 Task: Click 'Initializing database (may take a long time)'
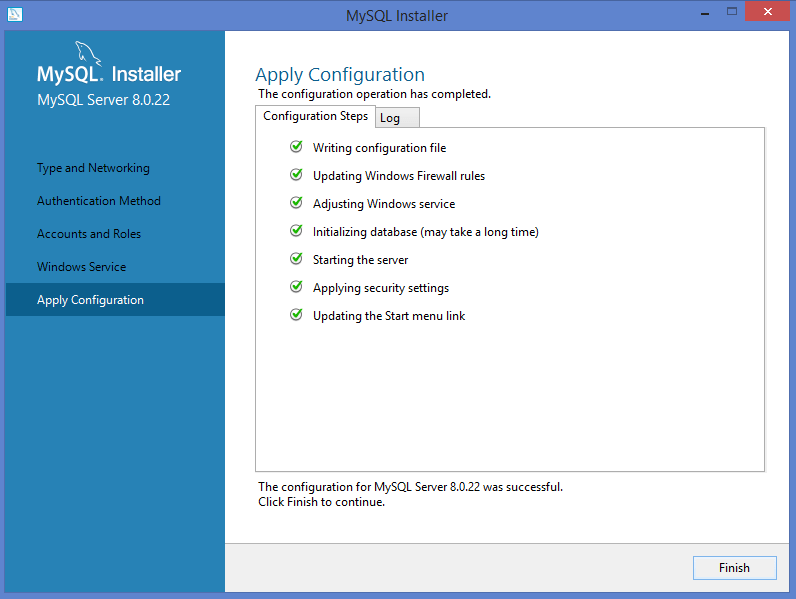[426, 232]
